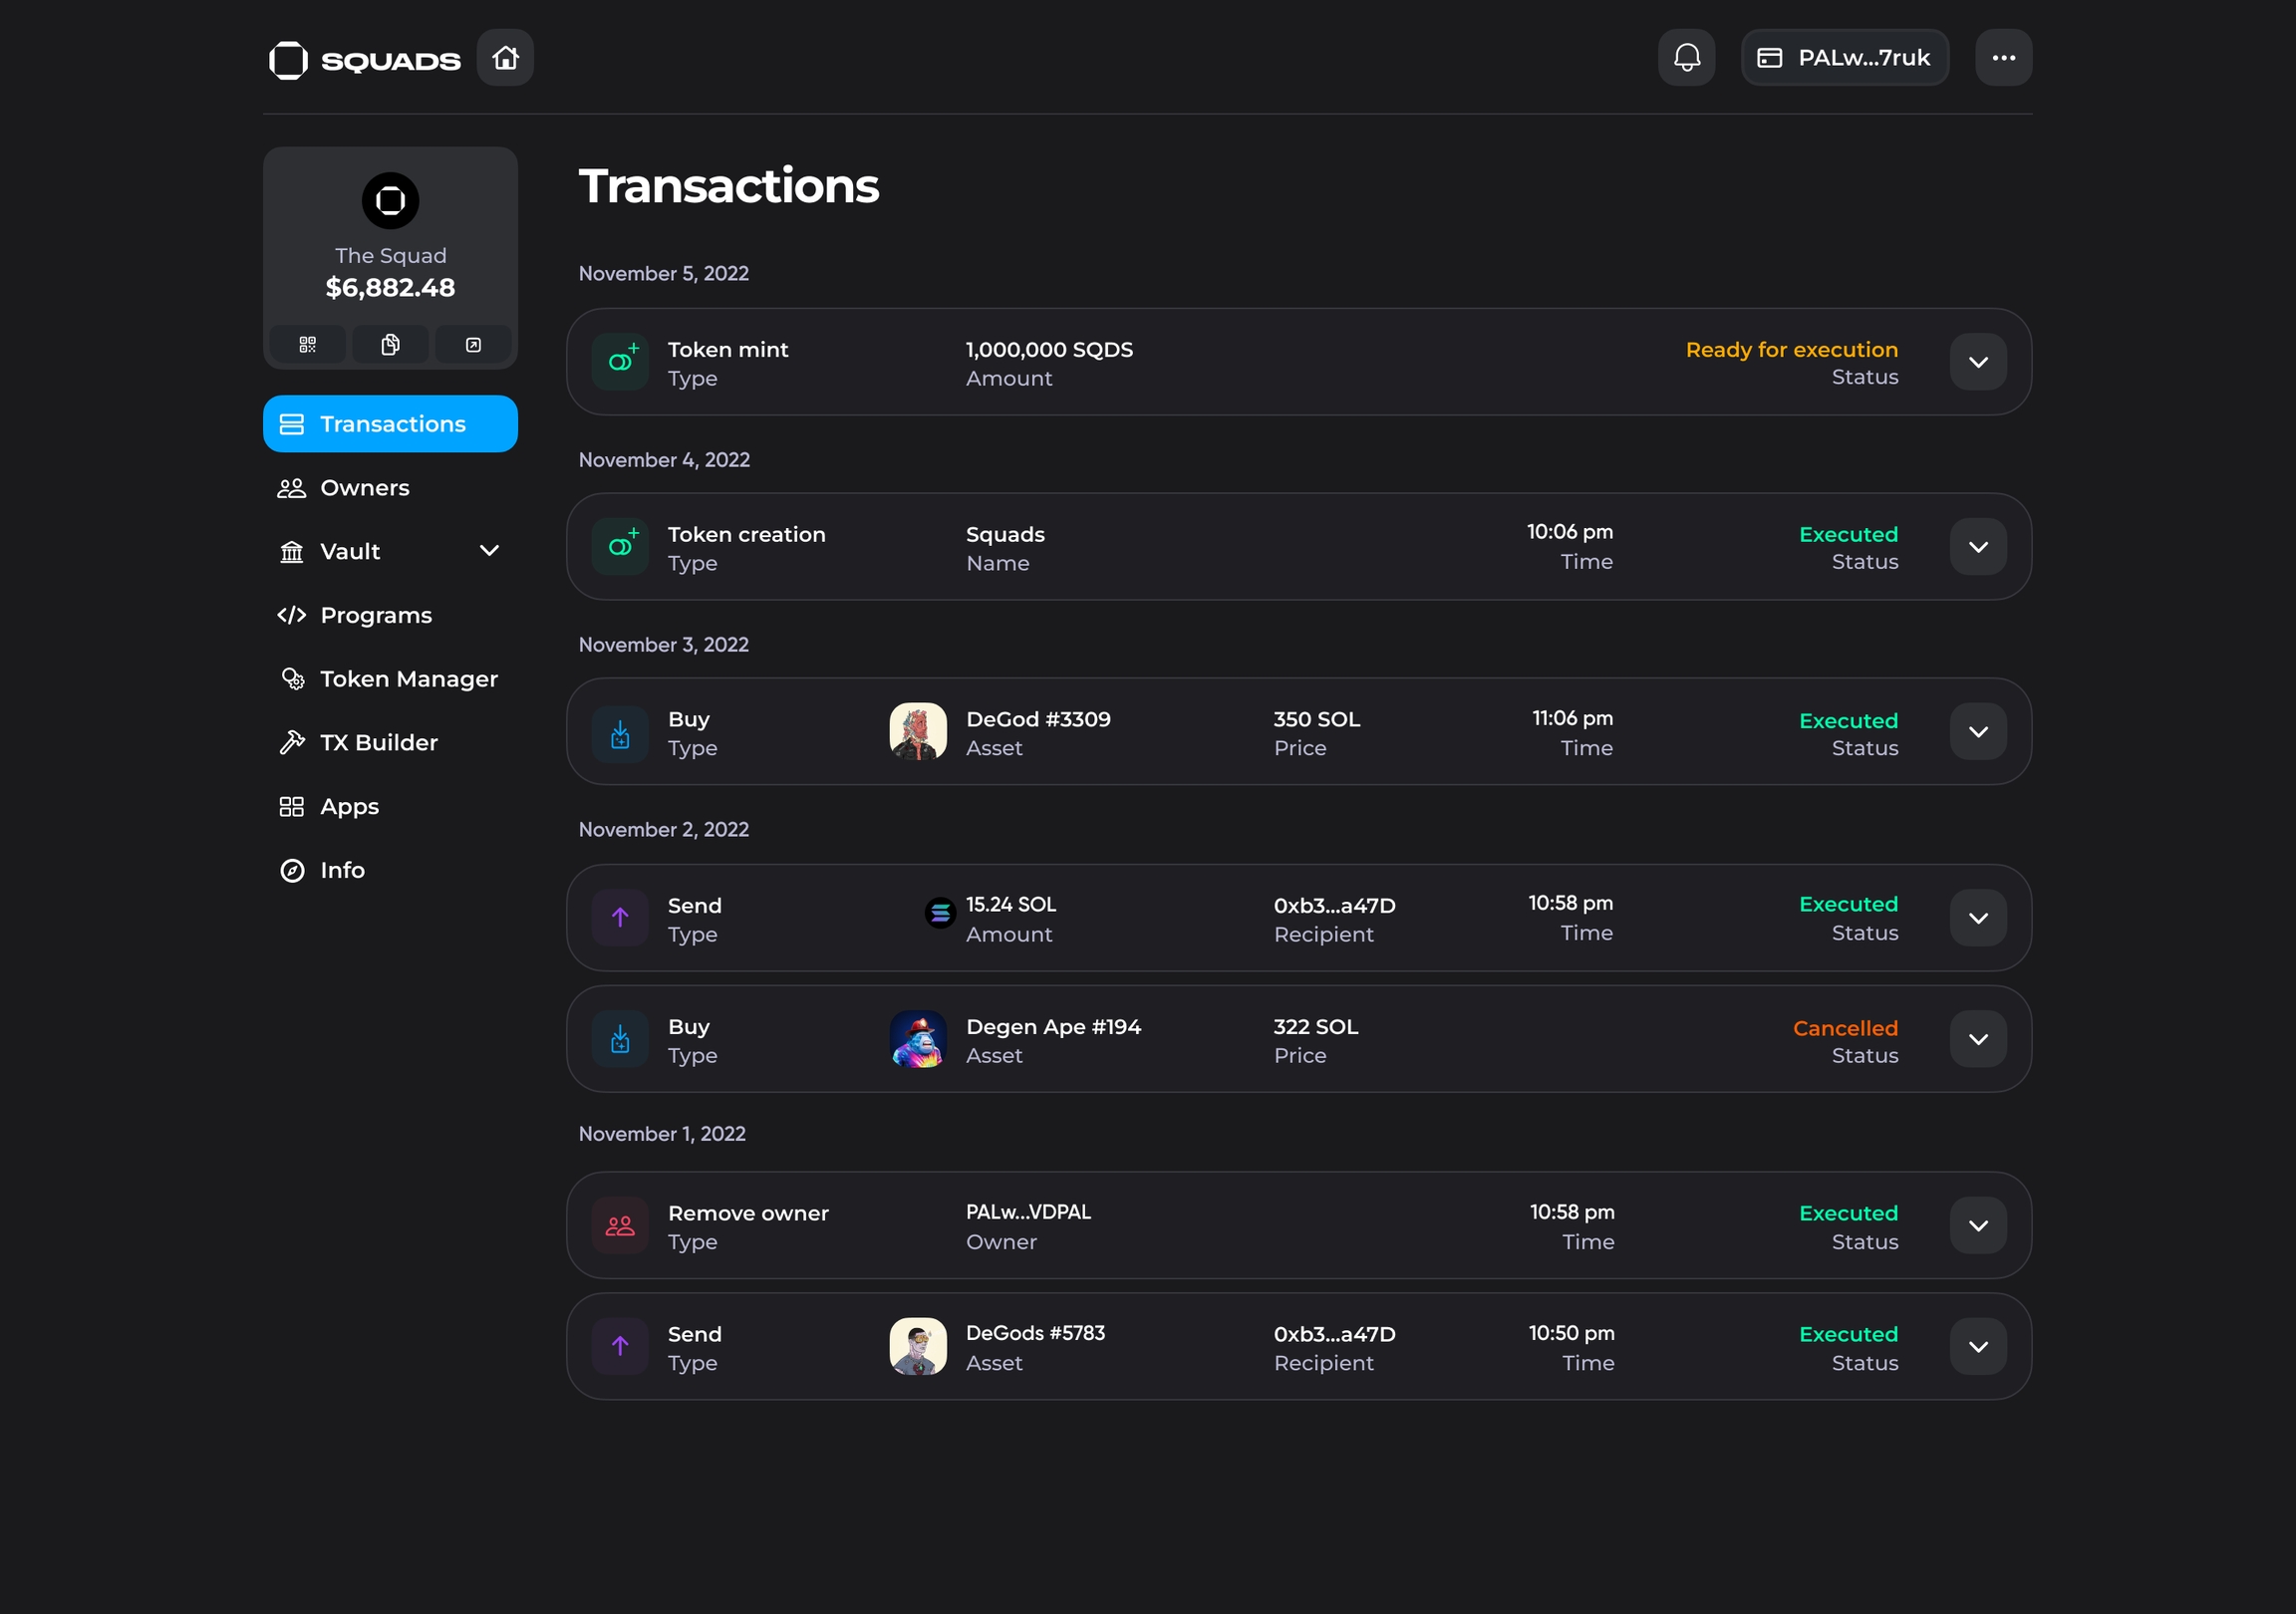Expand the DeGod #3309 buy transaction

(1977, 732)
